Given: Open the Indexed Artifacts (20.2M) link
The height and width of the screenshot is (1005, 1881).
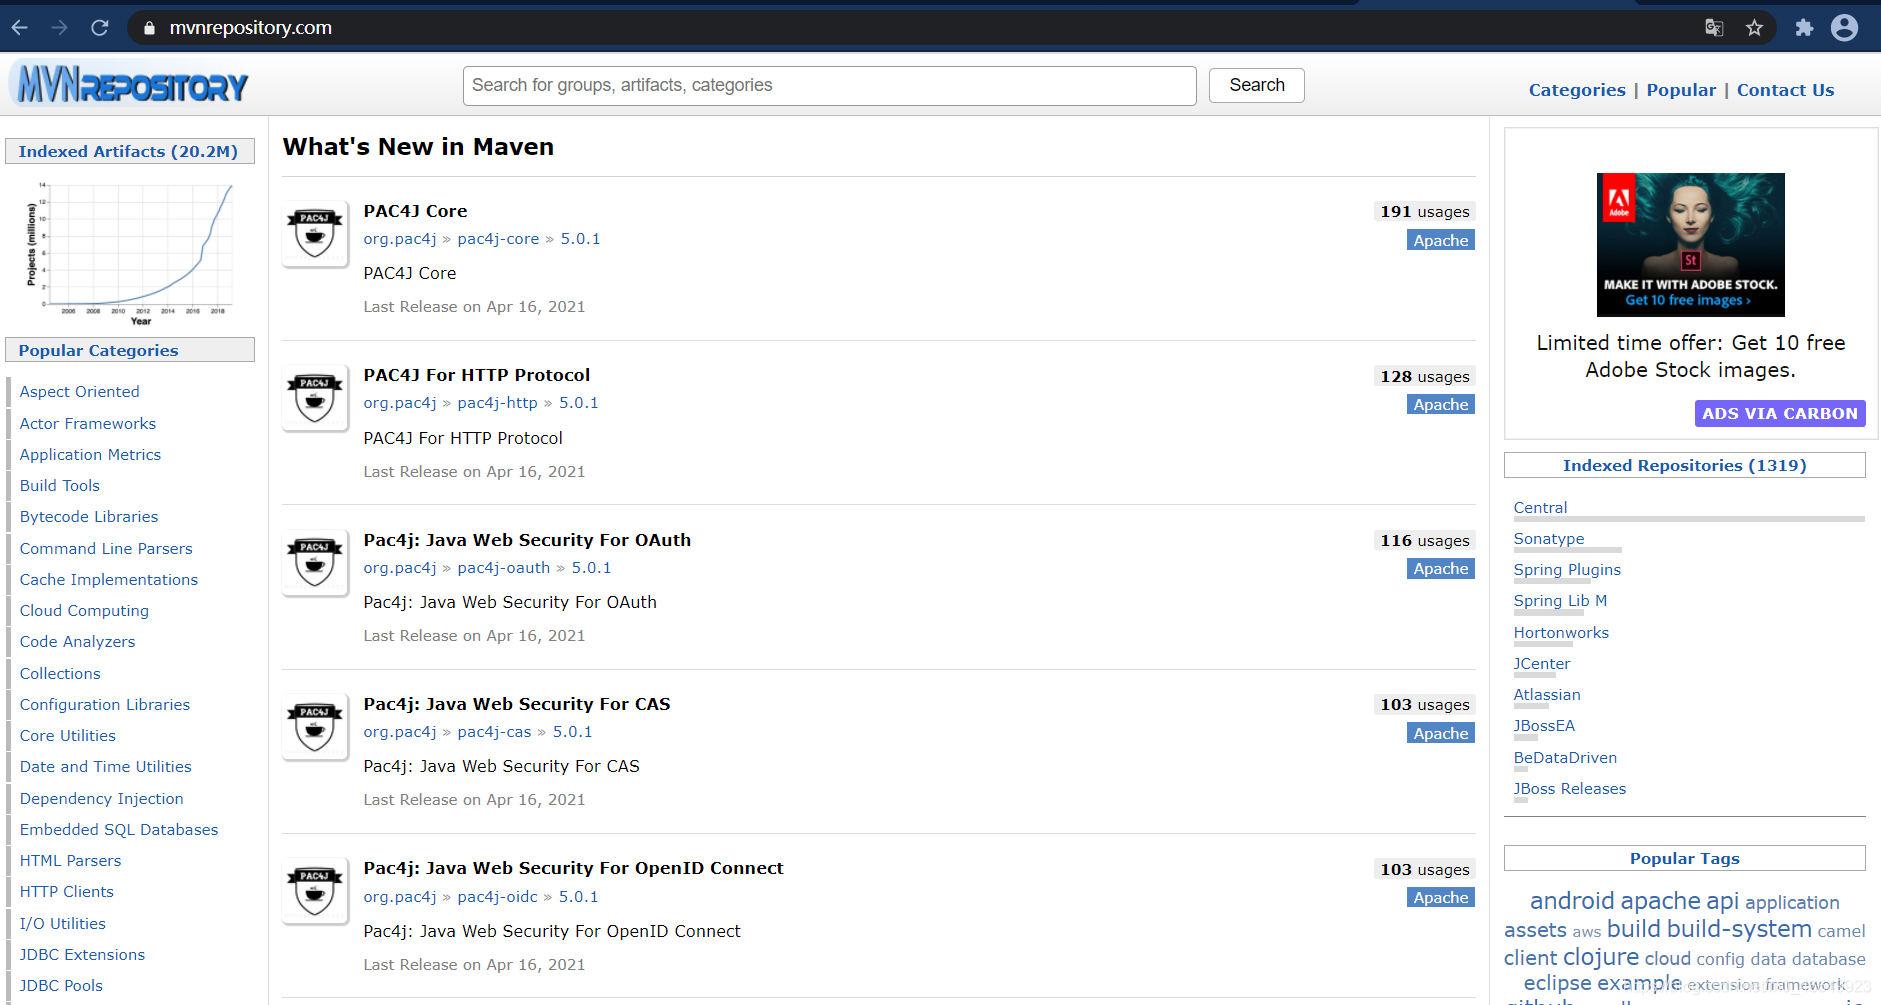Looking at the screenshot, I should (128, 152).
